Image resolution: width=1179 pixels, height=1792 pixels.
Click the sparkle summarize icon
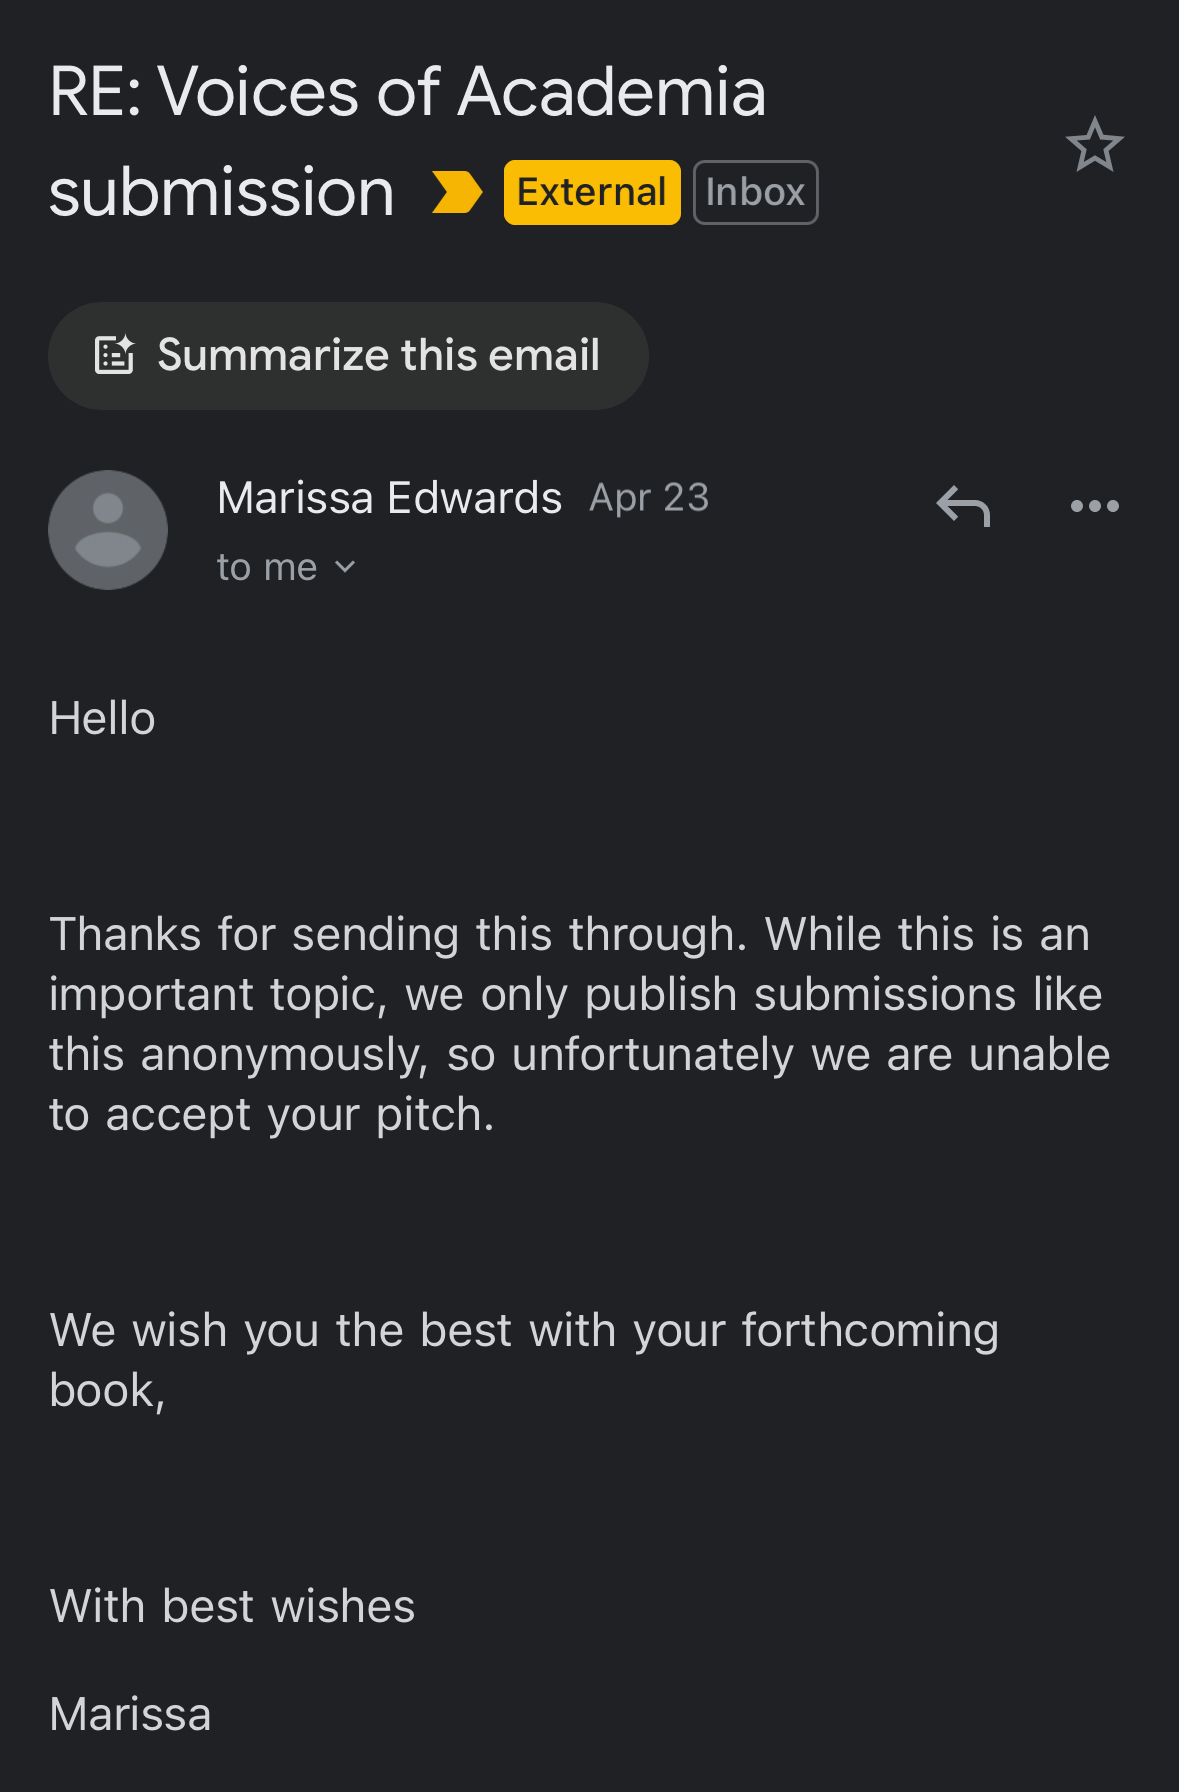114,355
